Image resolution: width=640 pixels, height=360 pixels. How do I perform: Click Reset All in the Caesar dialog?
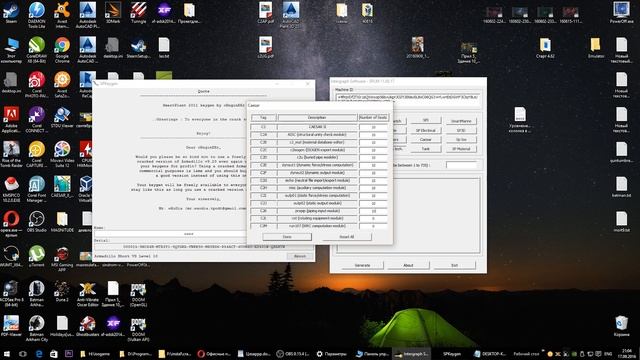(x=347, y=237)
